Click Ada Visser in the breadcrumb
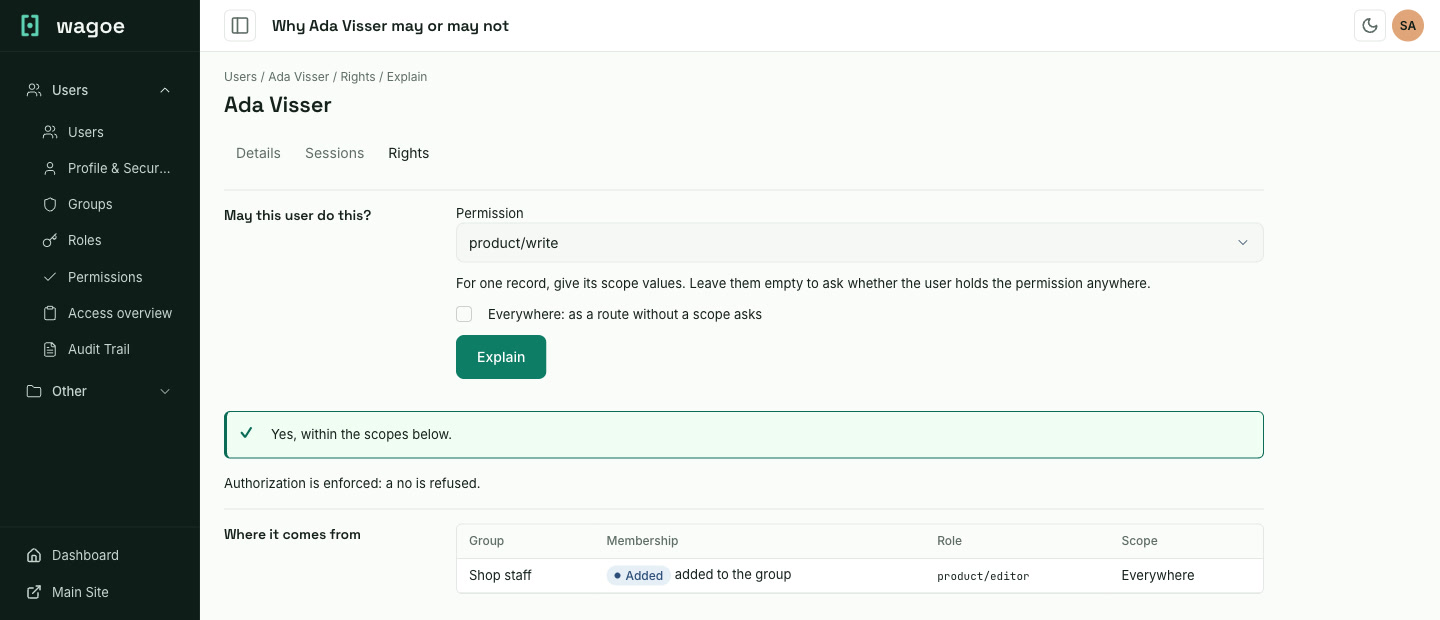 pyautogui.click(x=298, y=77)
